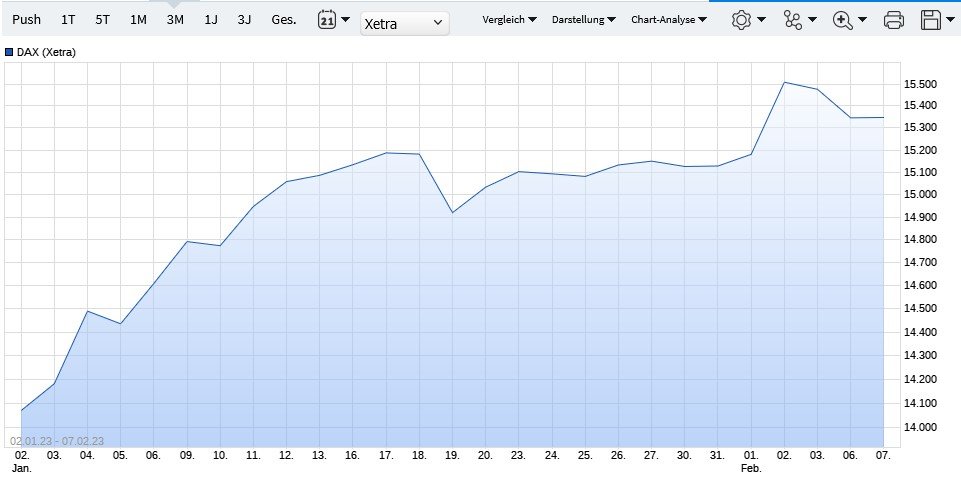961x477 pixels.
Task: Expand the zoom dropdown arrow
Action: [x=862, y=20]
